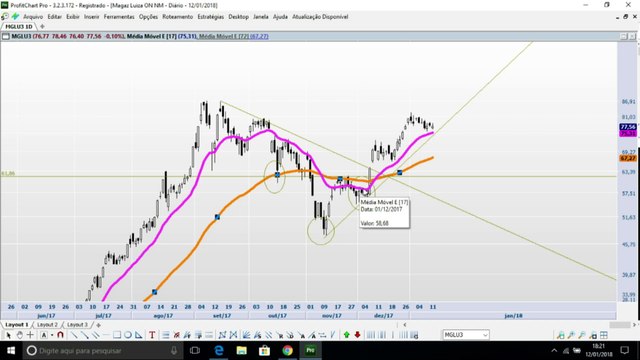Open the Inserir menu
640x360 pixels.
point(91,17)
